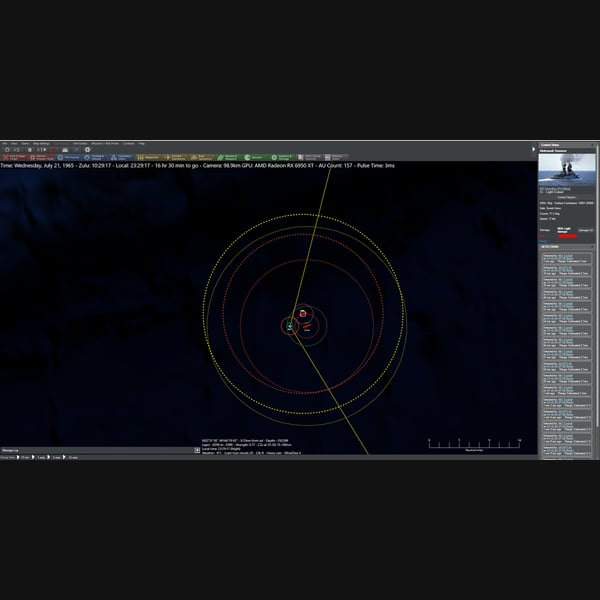Pop out the Message Log window icon
600x600 pixels.
pyautogui.click(x=197, y=450)
